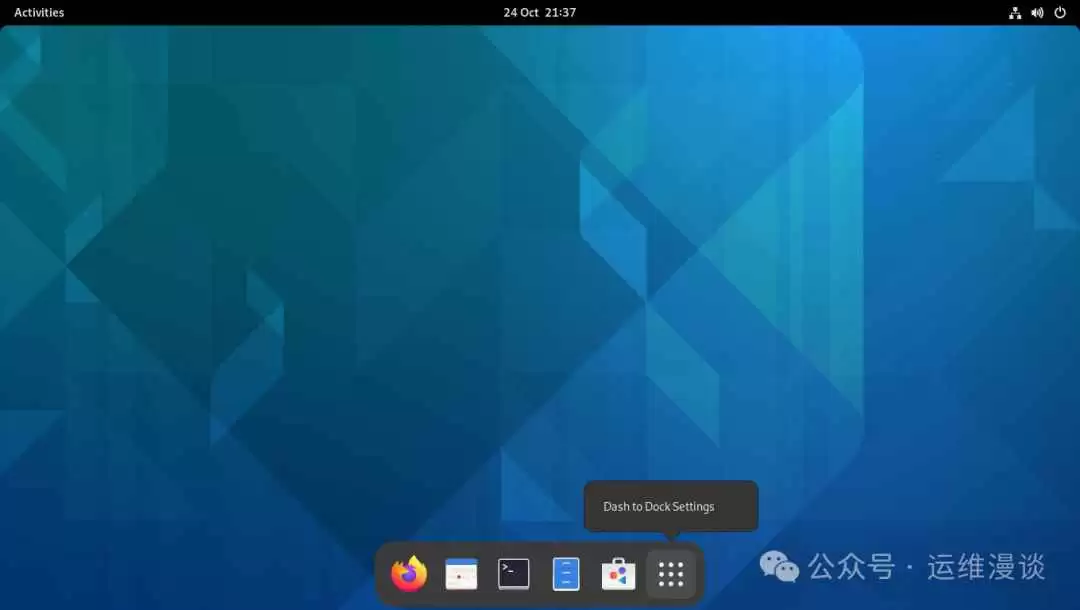Expand the date and time dropdown

[x=540, y=12]
